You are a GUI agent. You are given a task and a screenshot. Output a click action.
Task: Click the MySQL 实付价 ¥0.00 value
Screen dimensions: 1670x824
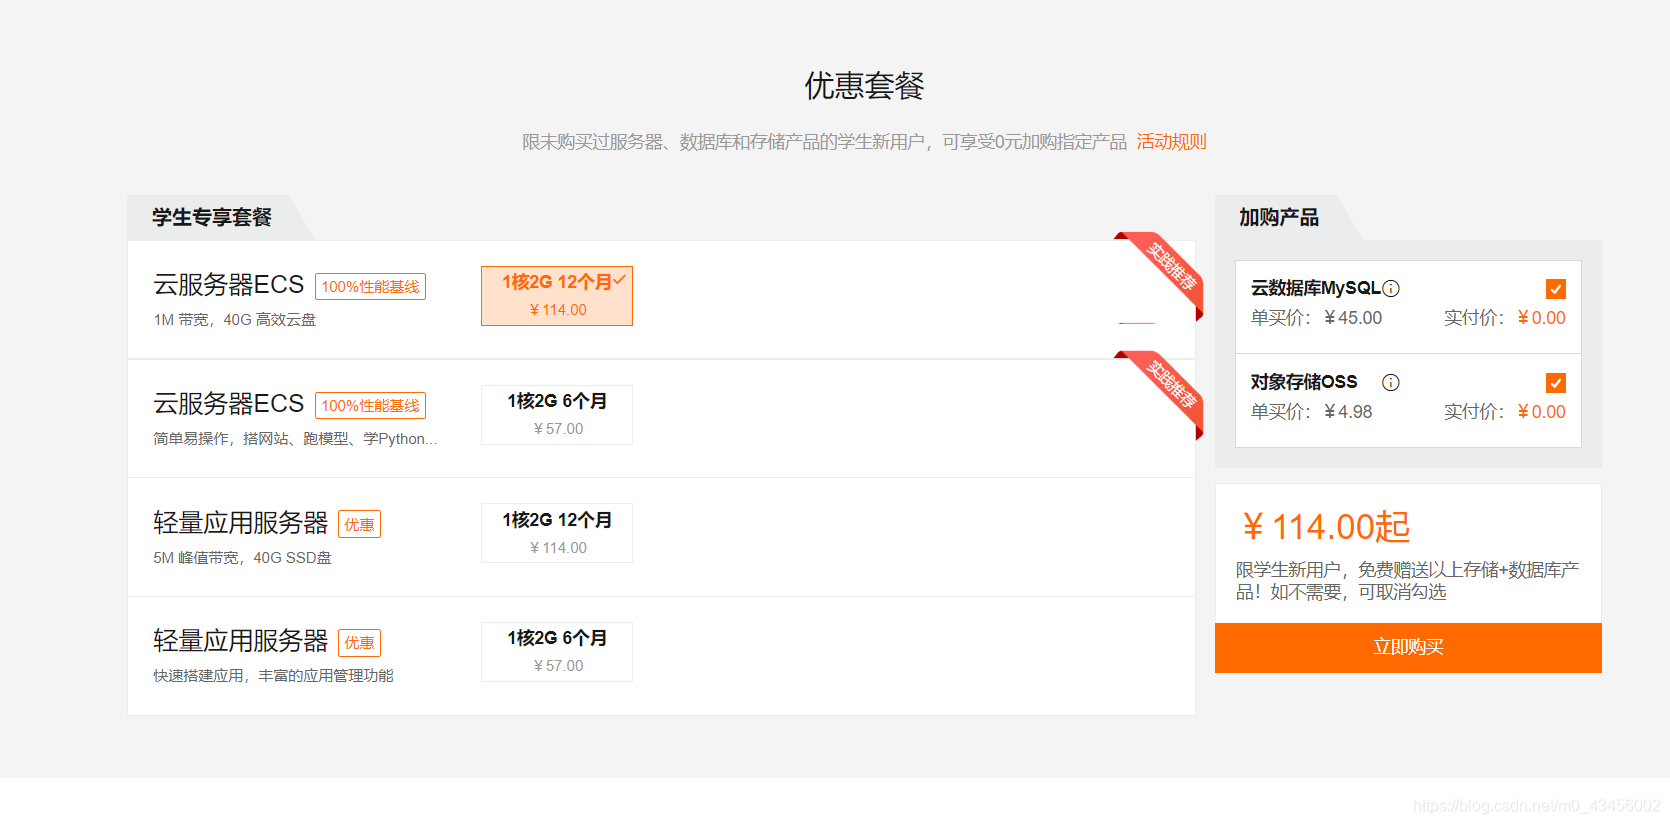1541,318
